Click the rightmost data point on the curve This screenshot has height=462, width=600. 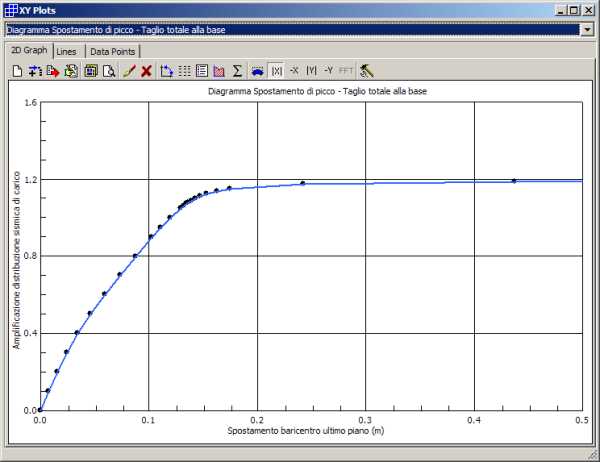pos(514,181)
